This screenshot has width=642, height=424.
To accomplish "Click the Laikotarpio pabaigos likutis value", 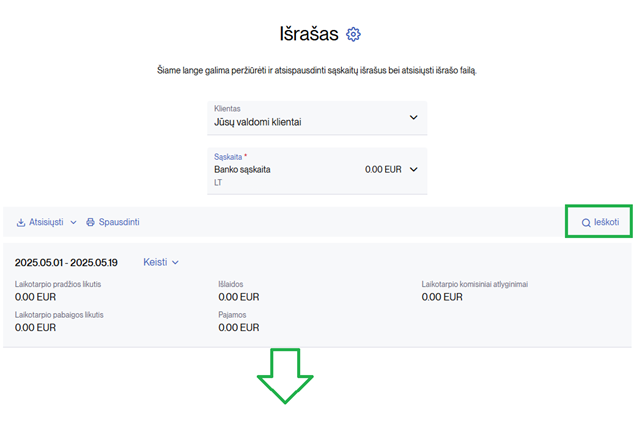I will 35,328.
